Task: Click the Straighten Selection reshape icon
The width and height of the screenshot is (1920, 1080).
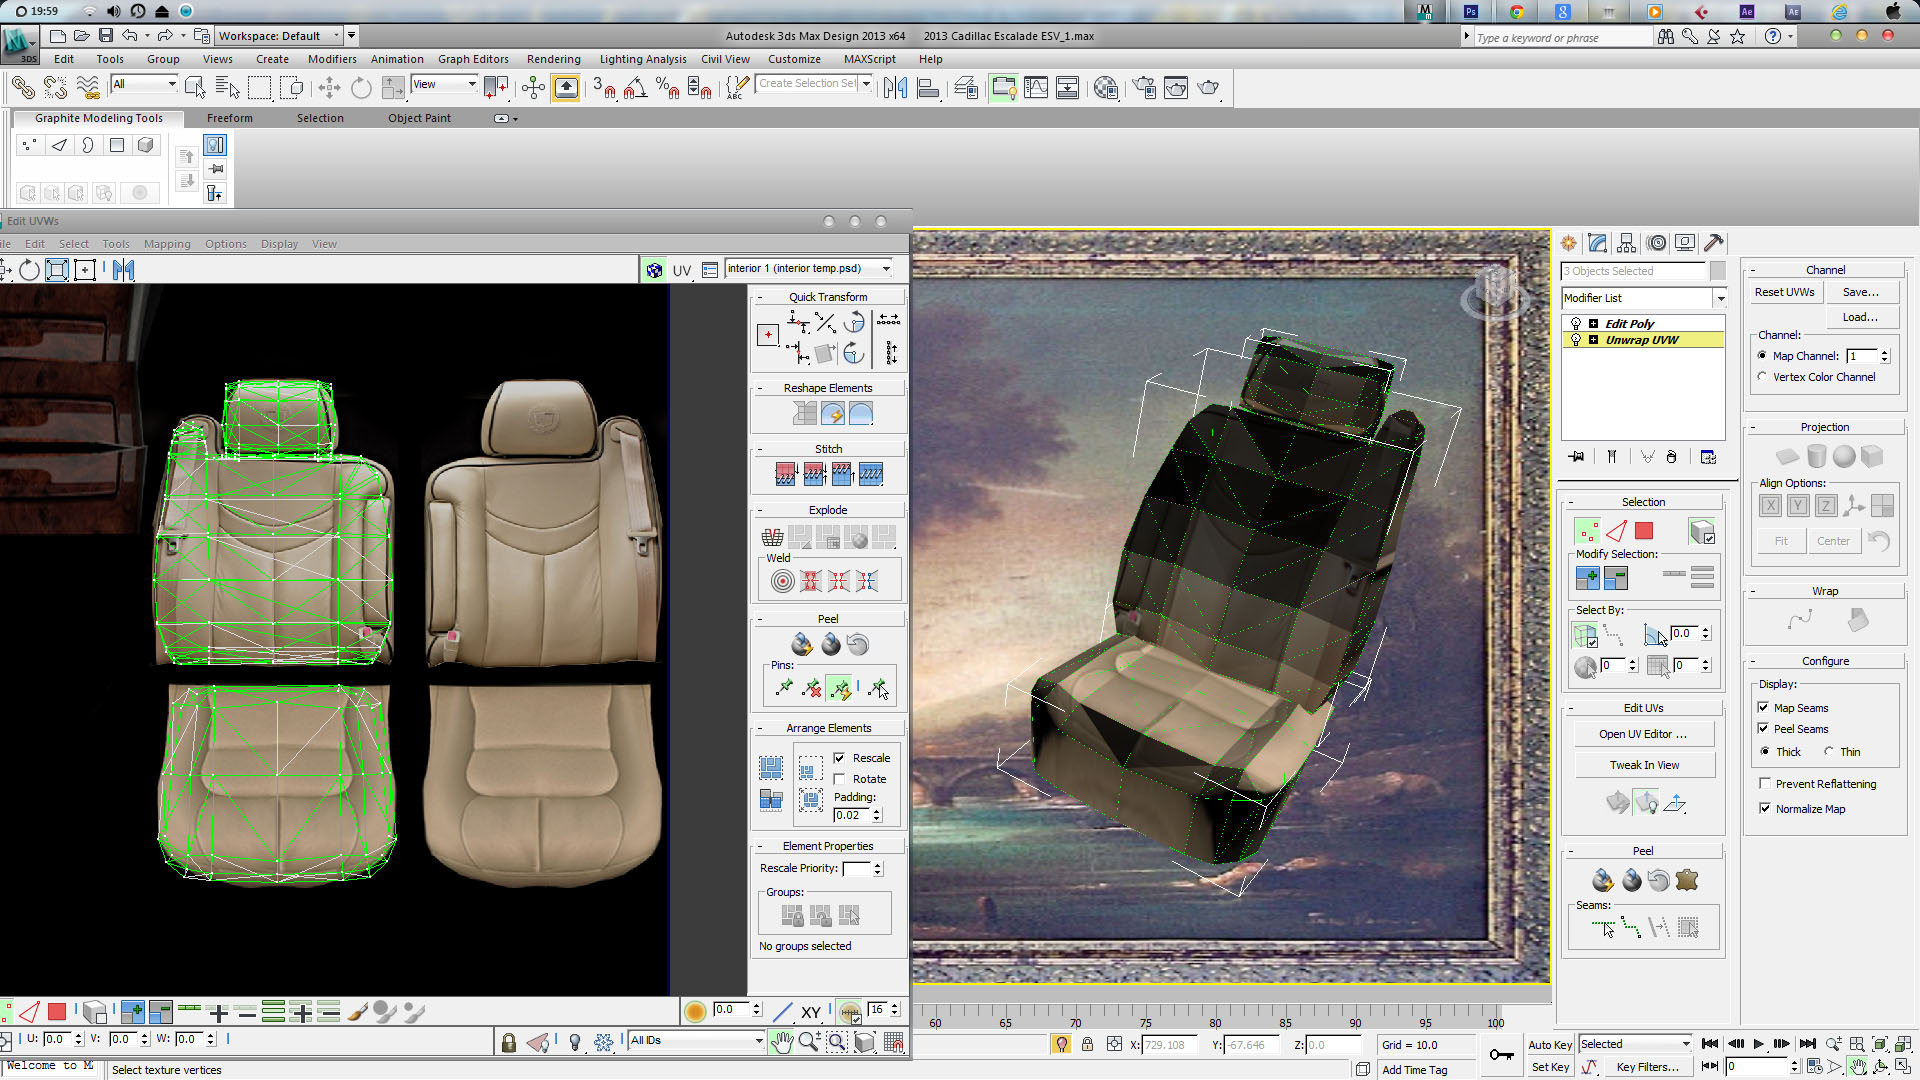Action: pyautogui.click(x=805, y=414)
